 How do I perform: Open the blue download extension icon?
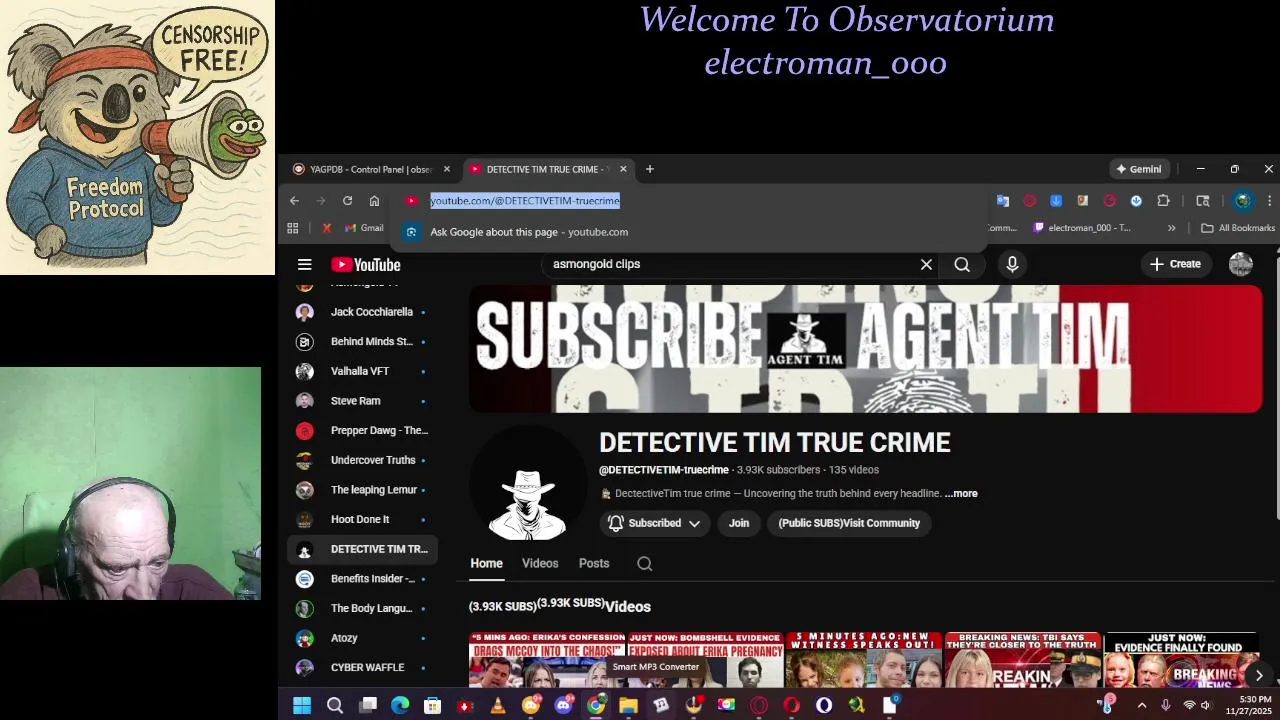[1056, 201]
